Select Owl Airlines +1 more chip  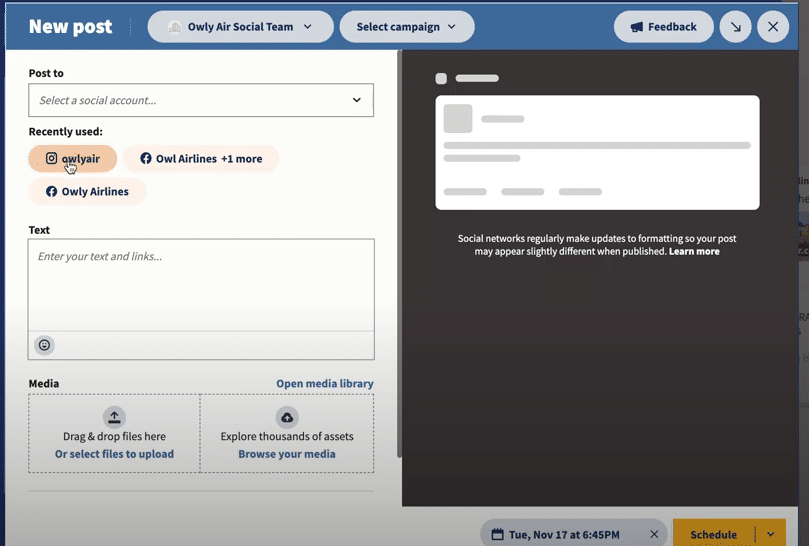[x=201, y=158]
